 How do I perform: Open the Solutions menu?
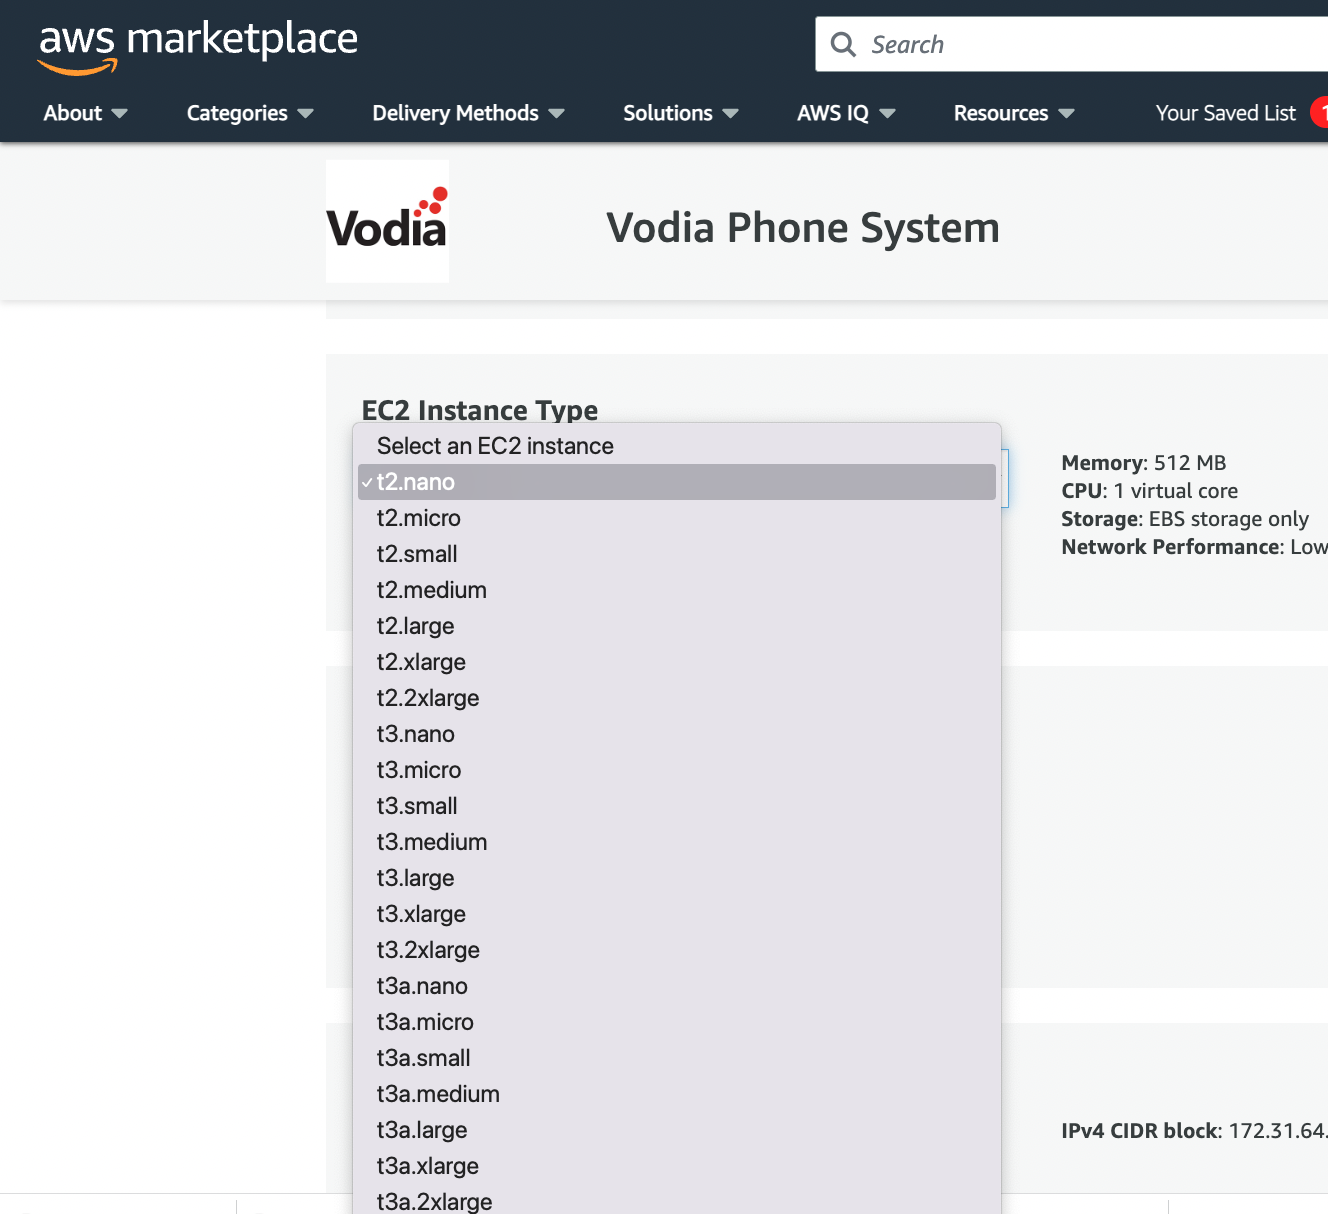coord(679,113)
